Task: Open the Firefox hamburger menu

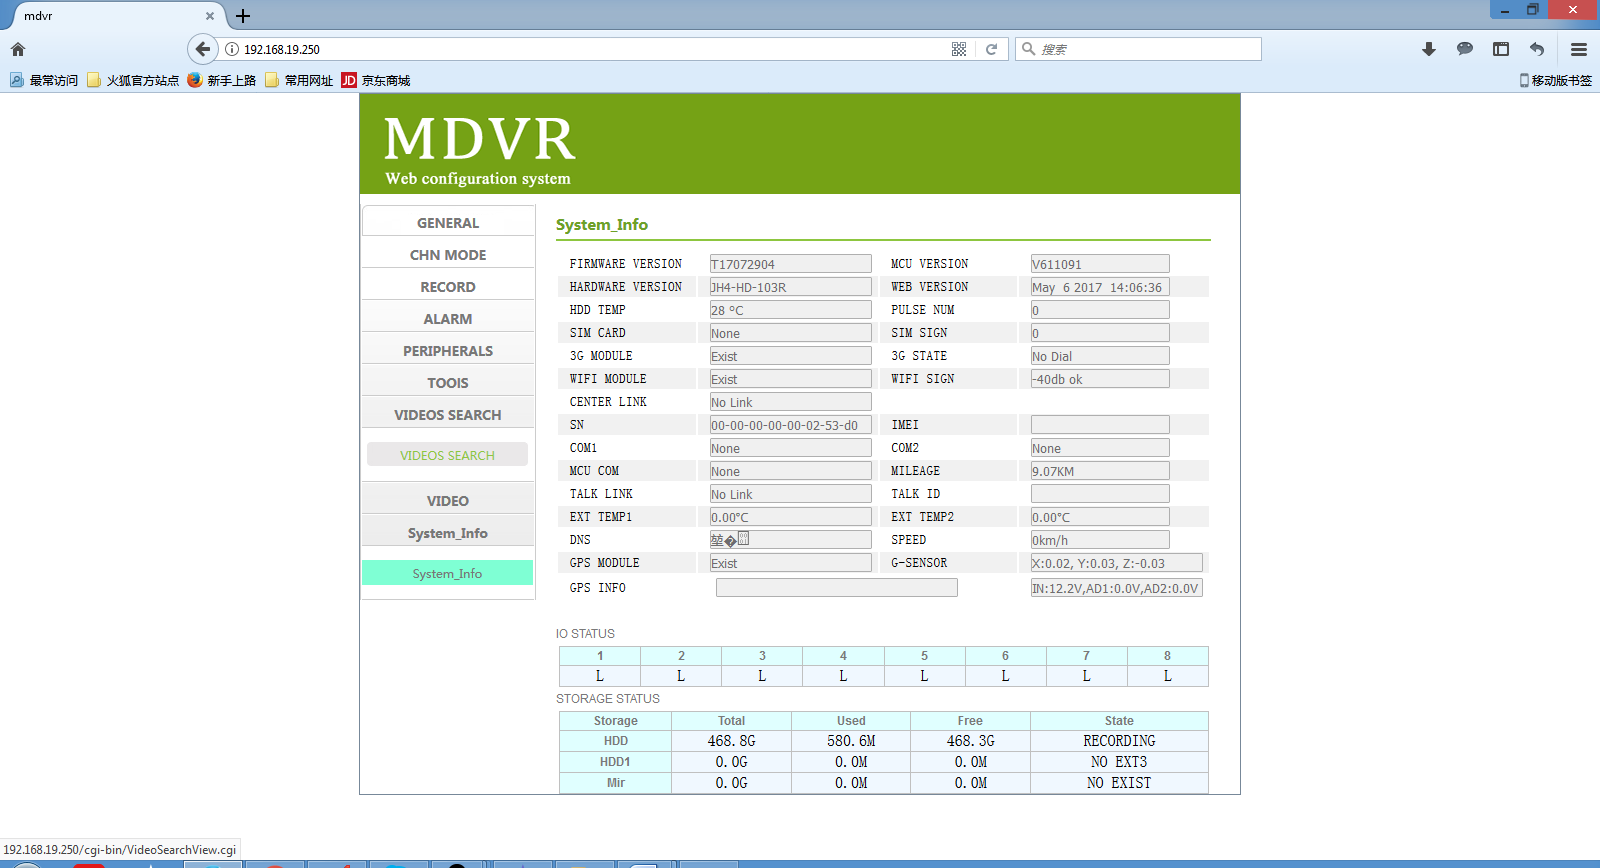Action: click(x=1579, y=49)
